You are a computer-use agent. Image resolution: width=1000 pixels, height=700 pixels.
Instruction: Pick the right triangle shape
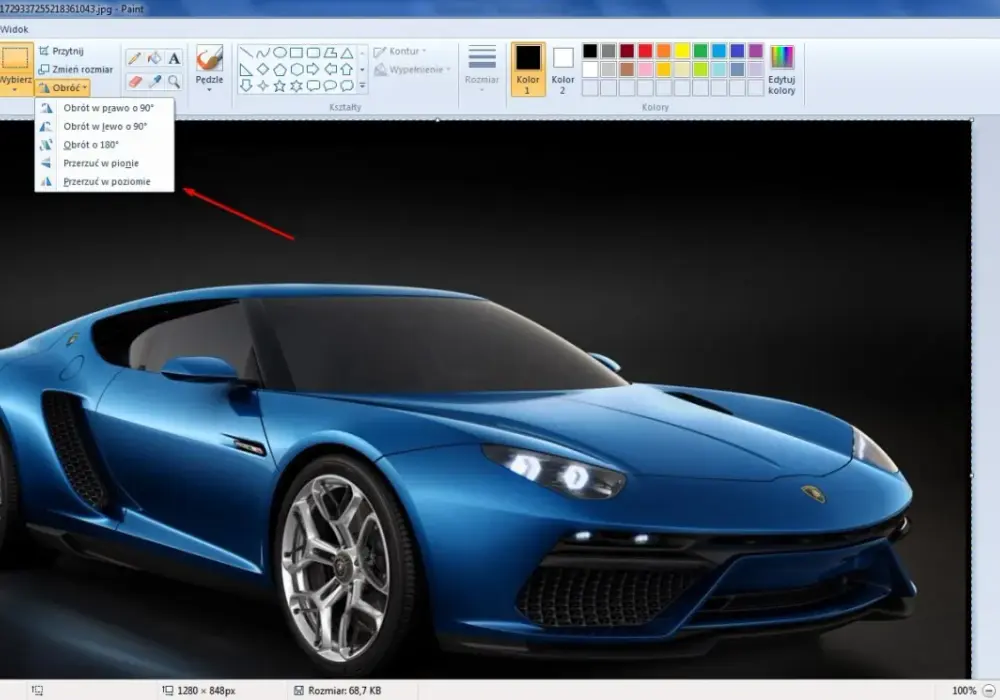click(x=246, y=69)
